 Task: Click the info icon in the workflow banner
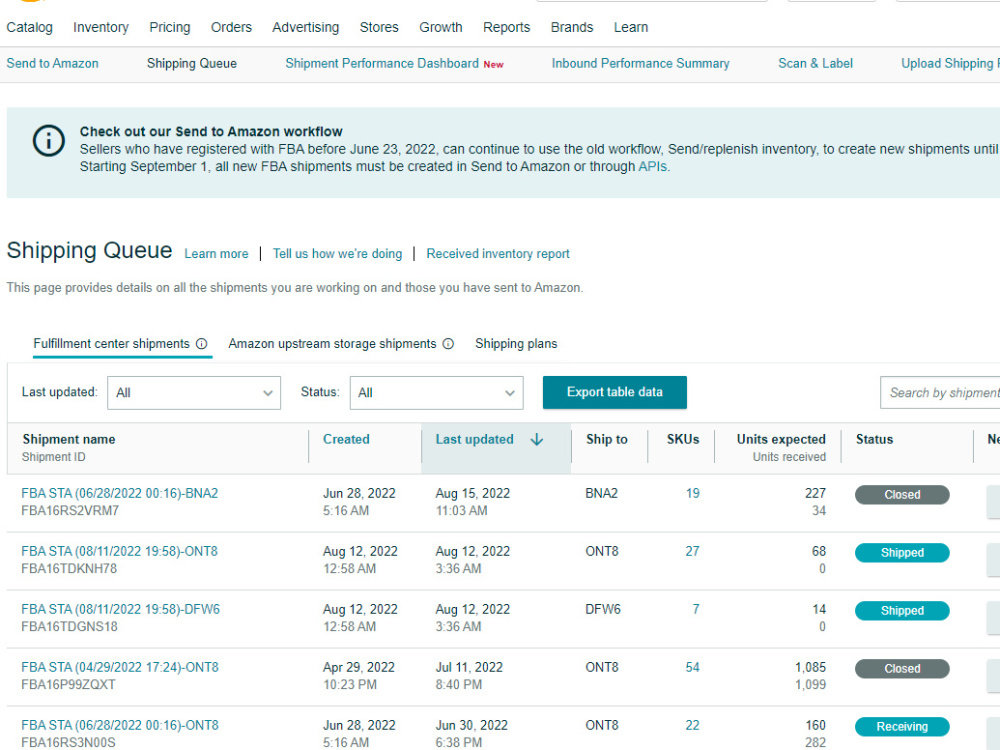click(x=48, y=140)
